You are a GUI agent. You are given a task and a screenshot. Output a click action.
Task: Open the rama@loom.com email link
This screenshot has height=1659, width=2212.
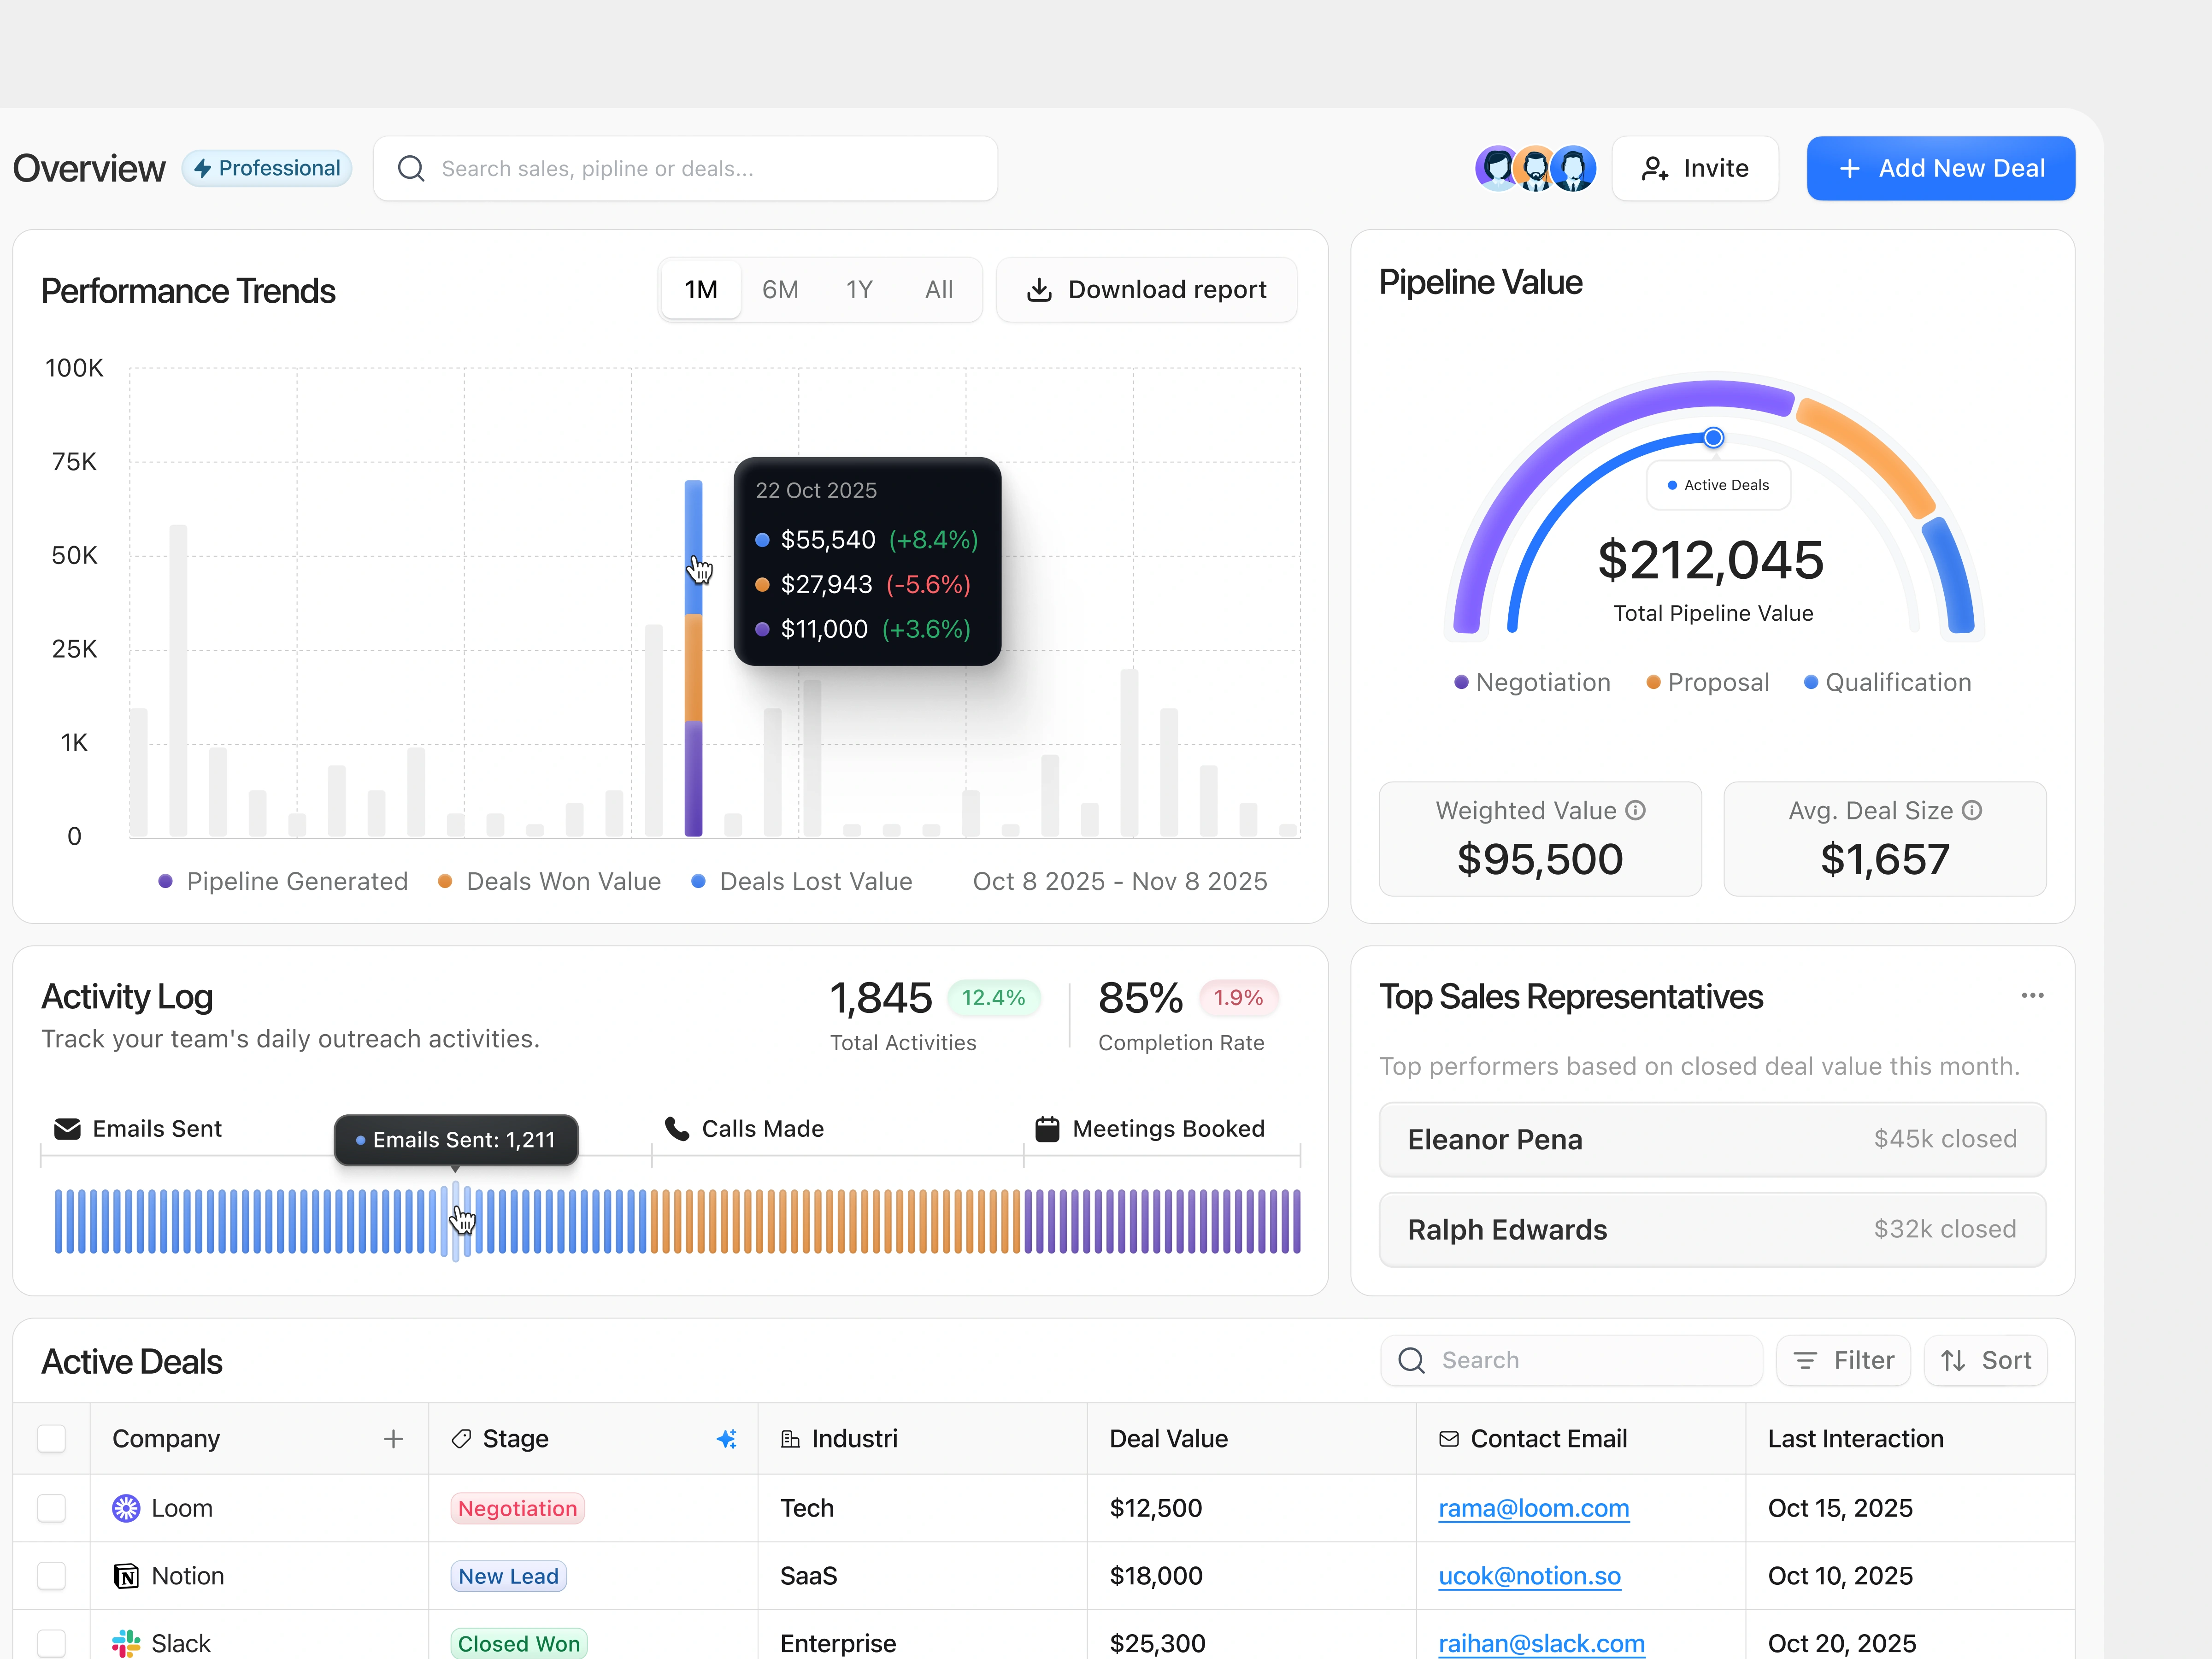(1533, 1508)
